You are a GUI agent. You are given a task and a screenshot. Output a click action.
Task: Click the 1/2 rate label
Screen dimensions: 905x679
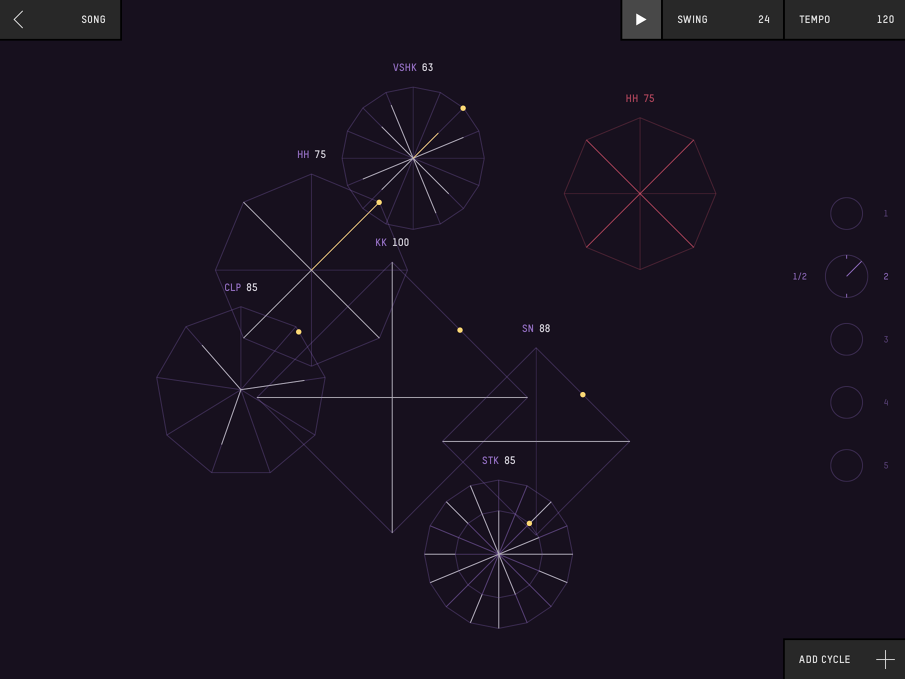pyautogui.click(x=799, y=277)
